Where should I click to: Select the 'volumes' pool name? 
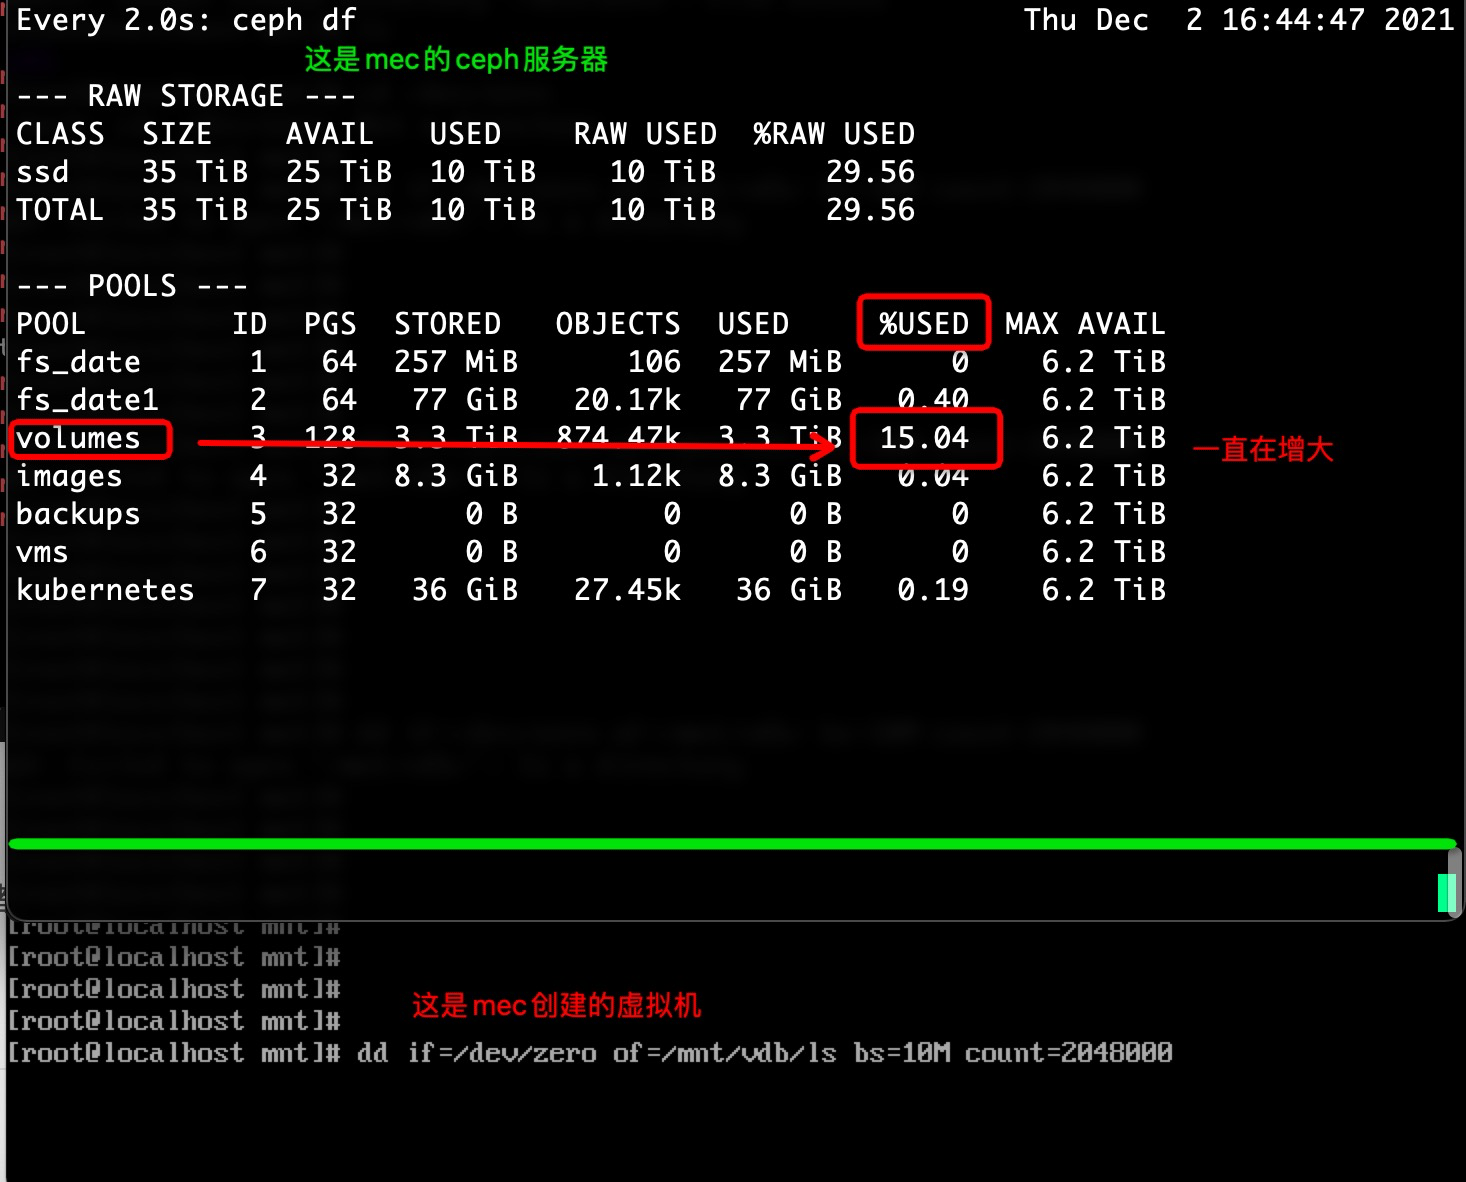78,438
